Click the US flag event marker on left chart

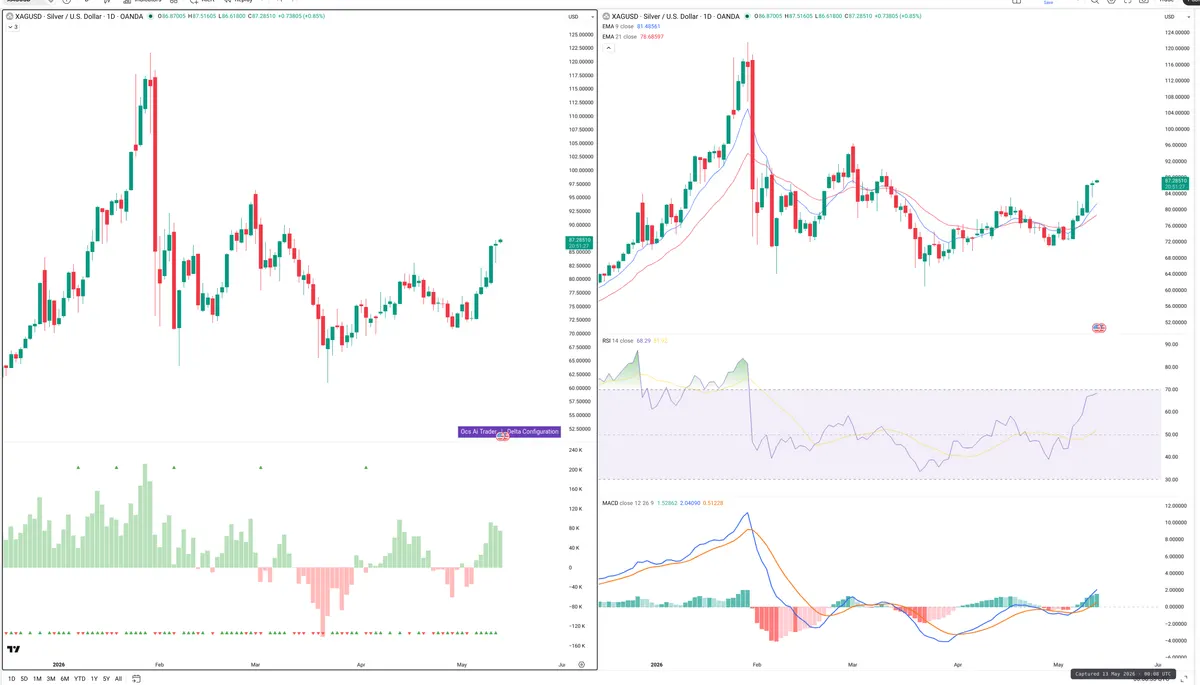tap(503, 437)
